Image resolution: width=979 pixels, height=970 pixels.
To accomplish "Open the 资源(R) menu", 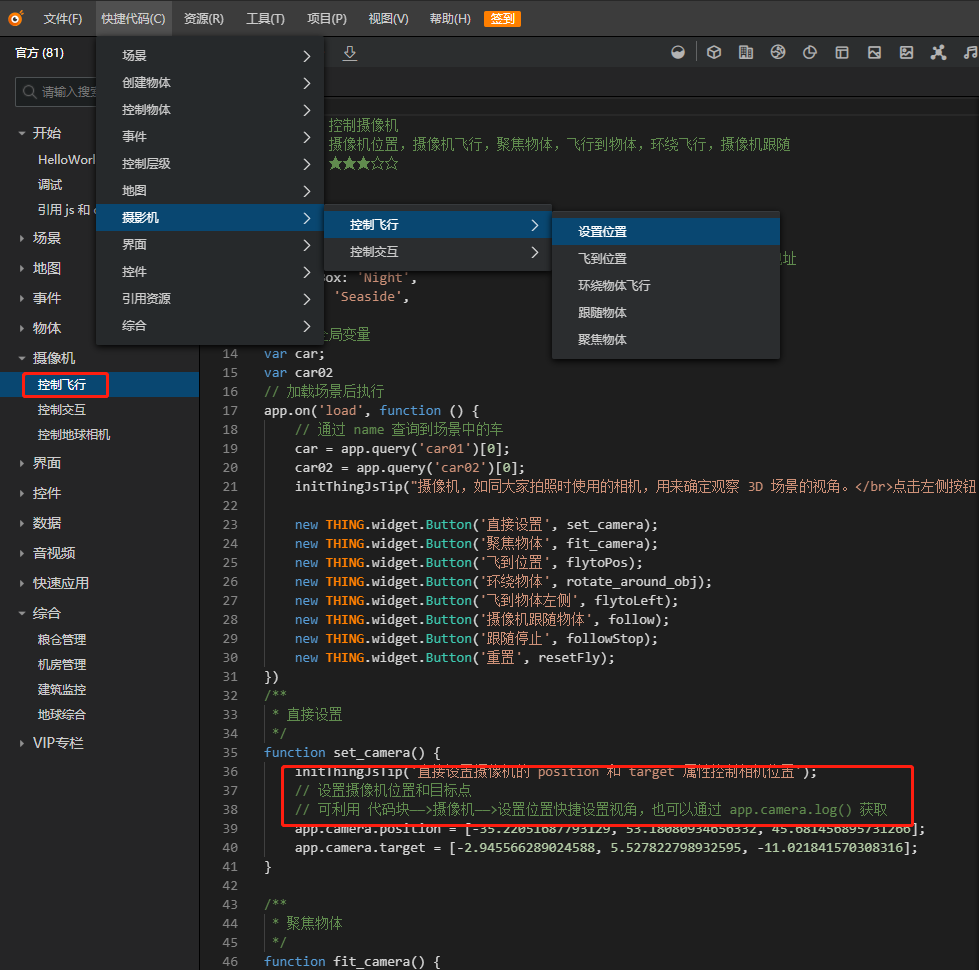I will point(204,19).
